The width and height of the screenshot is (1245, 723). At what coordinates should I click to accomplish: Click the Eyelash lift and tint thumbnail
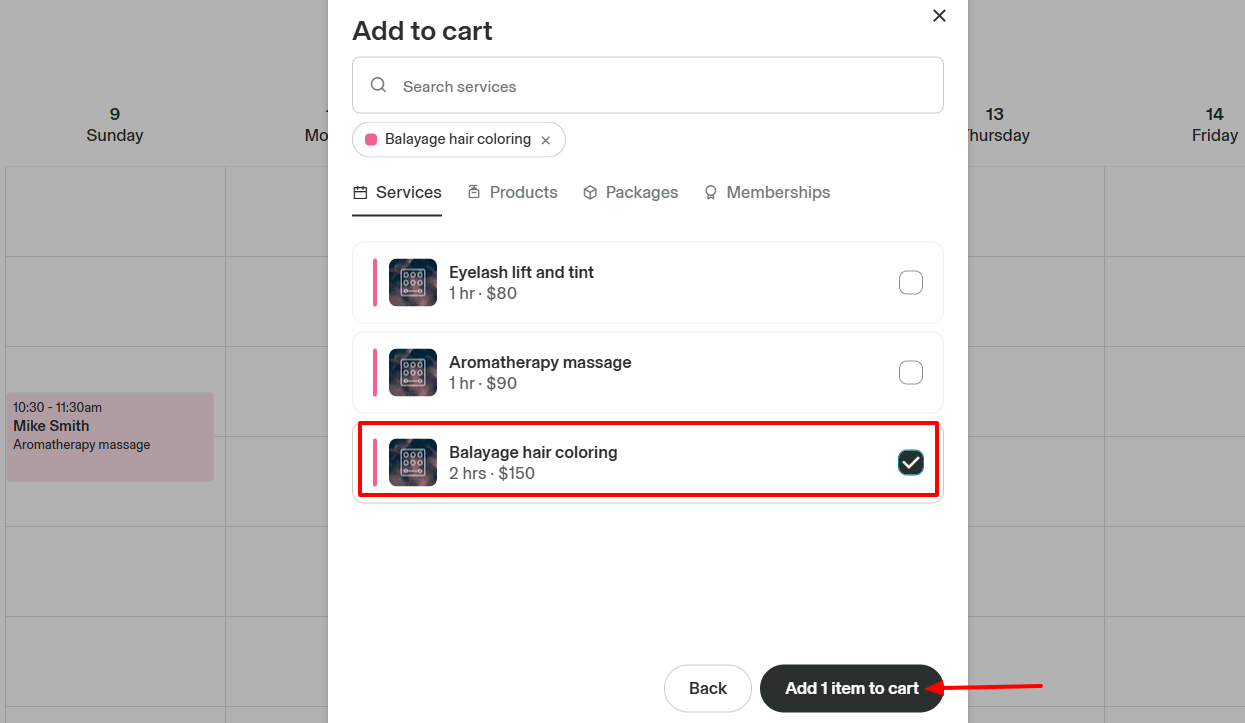coord(413,283)
